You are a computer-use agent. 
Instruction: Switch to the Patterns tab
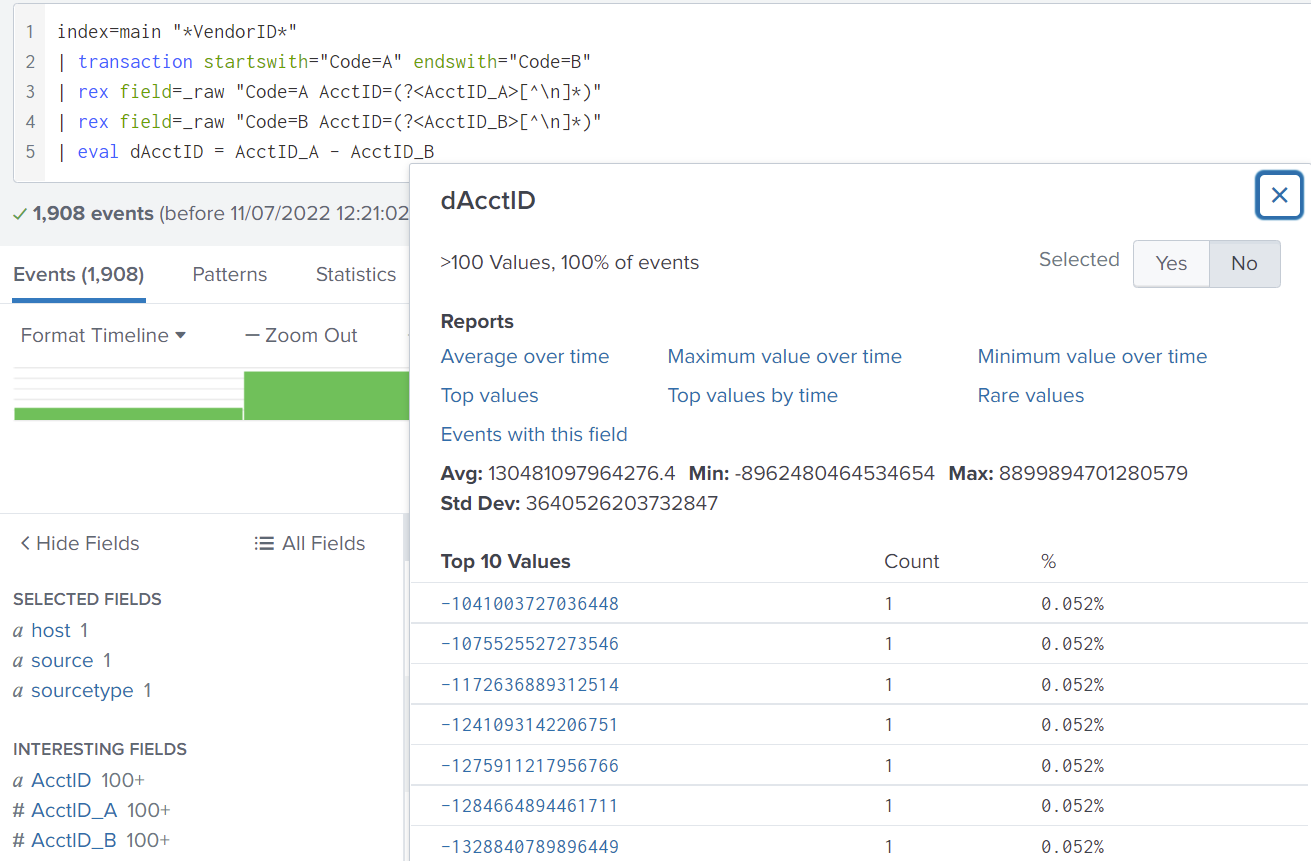[x=229, y=275]
